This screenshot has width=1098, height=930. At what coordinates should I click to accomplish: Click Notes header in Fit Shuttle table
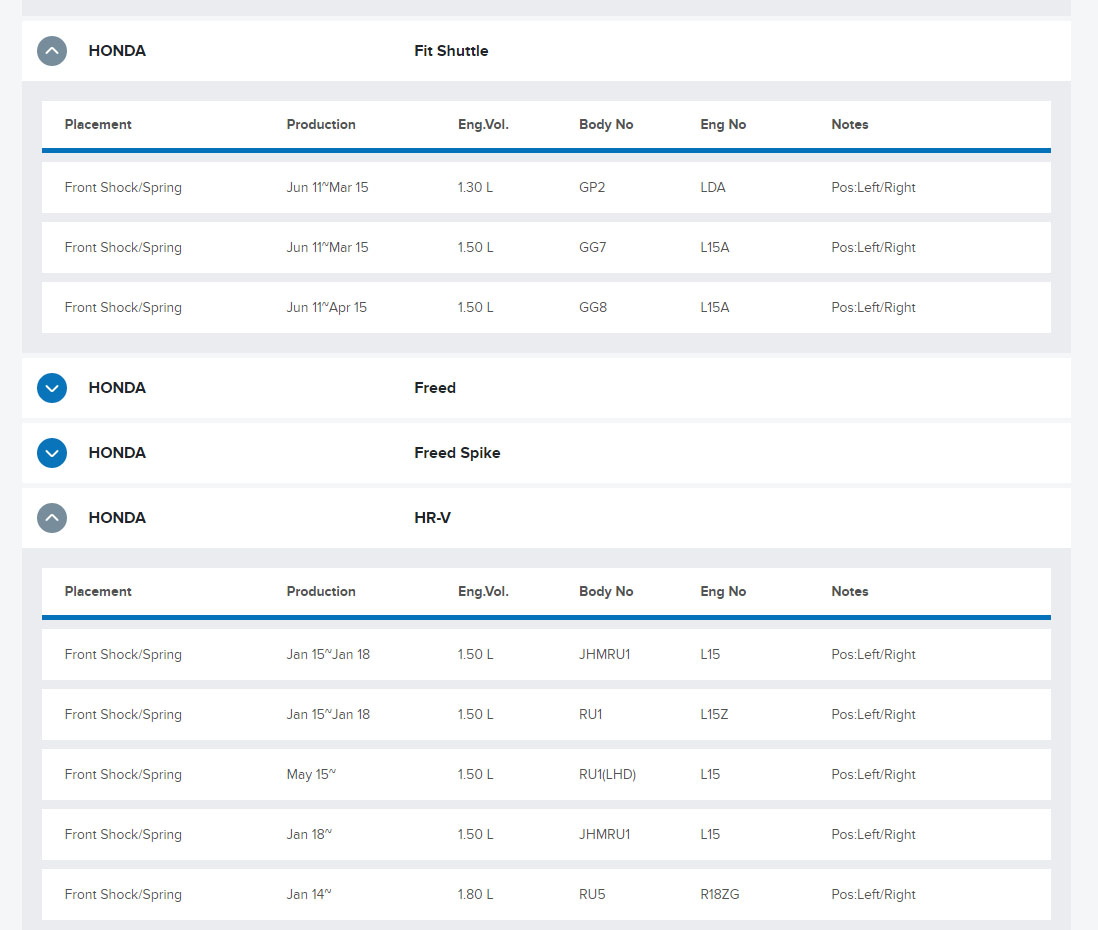point(849,125)
